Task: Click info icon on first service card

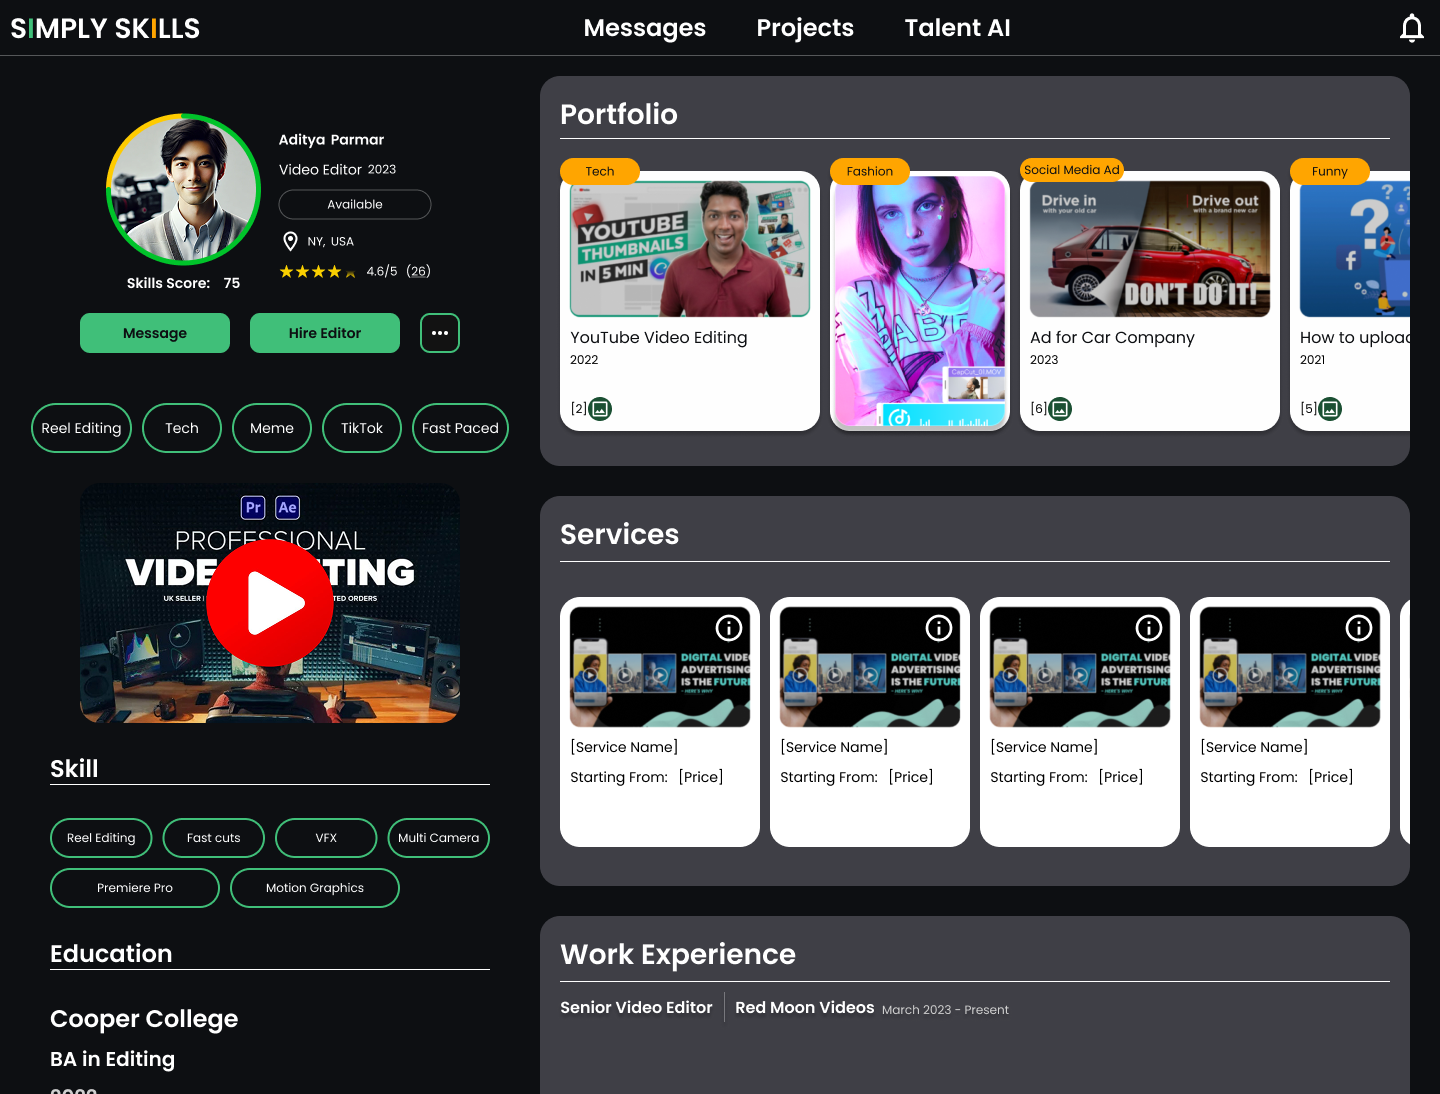Action: (x=729, y=628)
